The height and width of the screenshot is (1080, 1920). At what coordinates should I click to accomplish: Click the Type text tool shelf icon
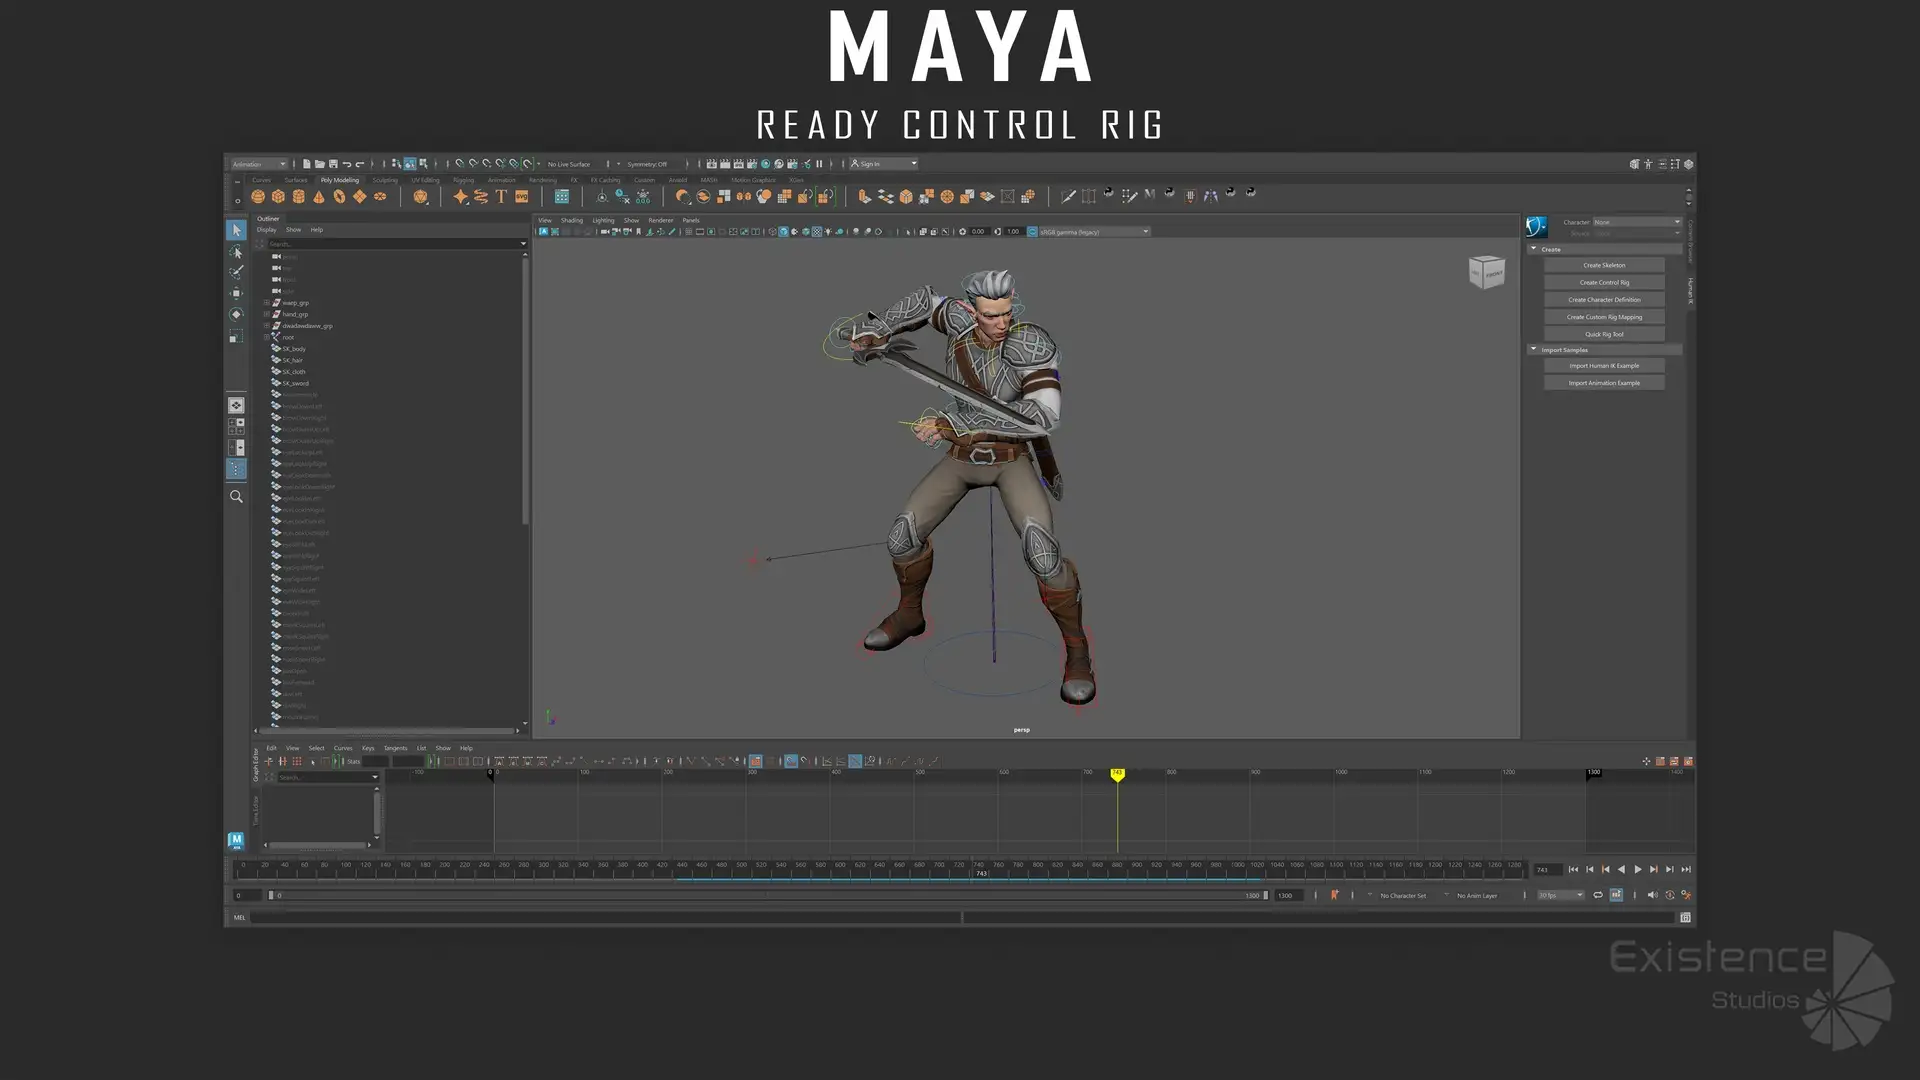(x=501, y=197)
